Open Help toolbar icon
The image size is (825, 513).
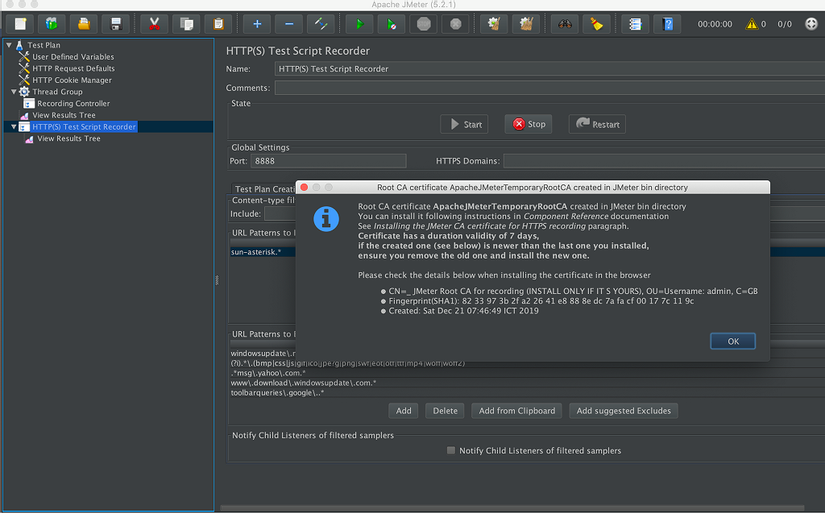point(667,24)
